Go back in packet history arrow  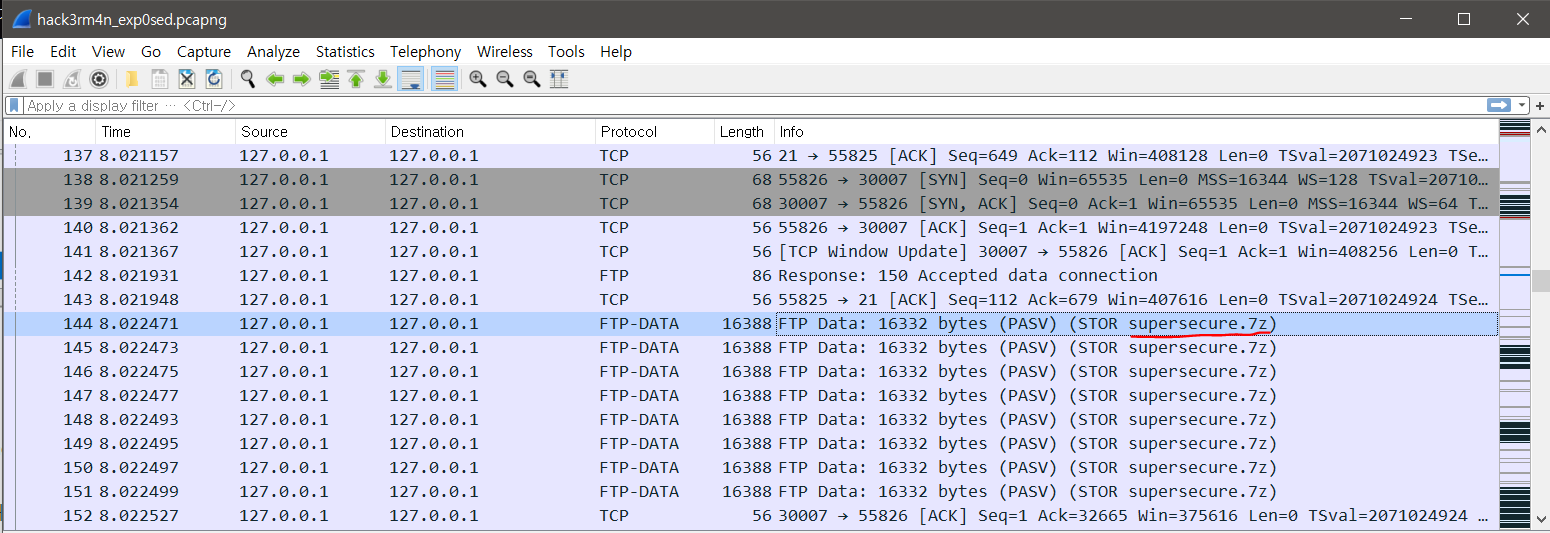tap(274, 79)
